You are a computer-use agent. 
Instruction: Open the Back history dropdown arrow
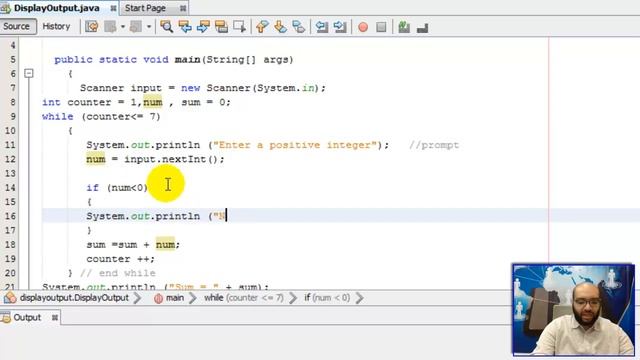pyautogui.click(x=122, y=27)
